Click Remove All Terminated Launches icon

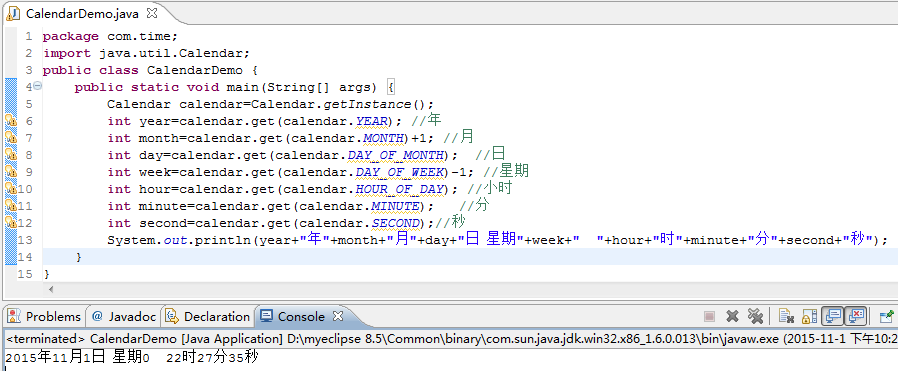pos(755,316)
